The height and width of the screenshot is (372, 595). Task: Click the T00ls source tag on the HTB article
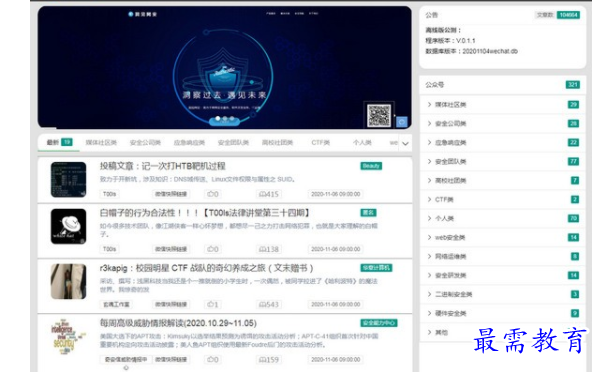pyautogui.click(x=109, y=194)
